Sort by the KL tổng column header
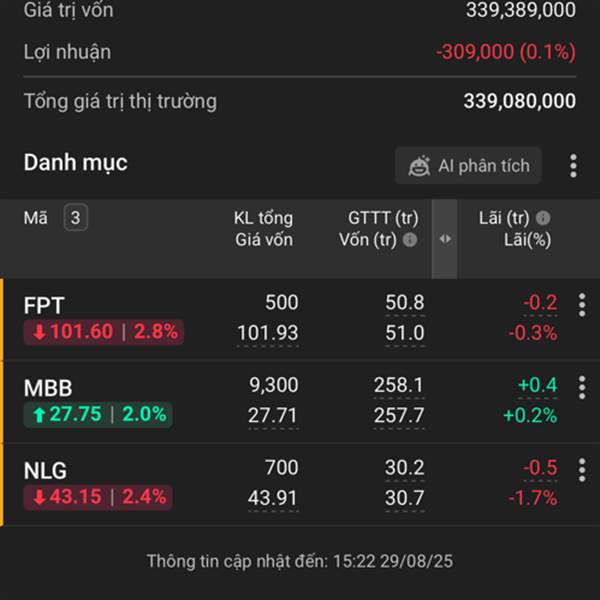 coord(263,218)
